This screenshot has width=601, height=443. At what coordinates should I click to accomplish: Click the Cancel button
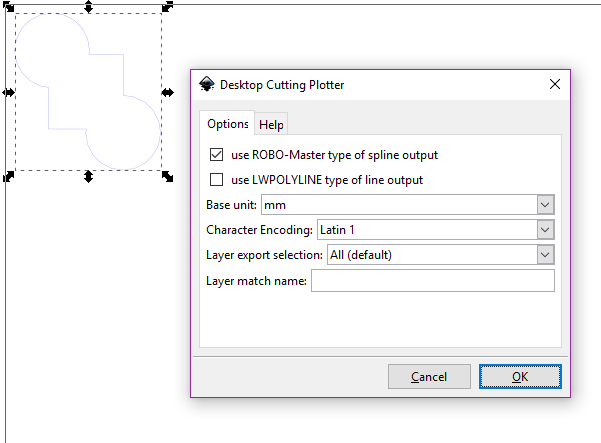click(429, 377)
